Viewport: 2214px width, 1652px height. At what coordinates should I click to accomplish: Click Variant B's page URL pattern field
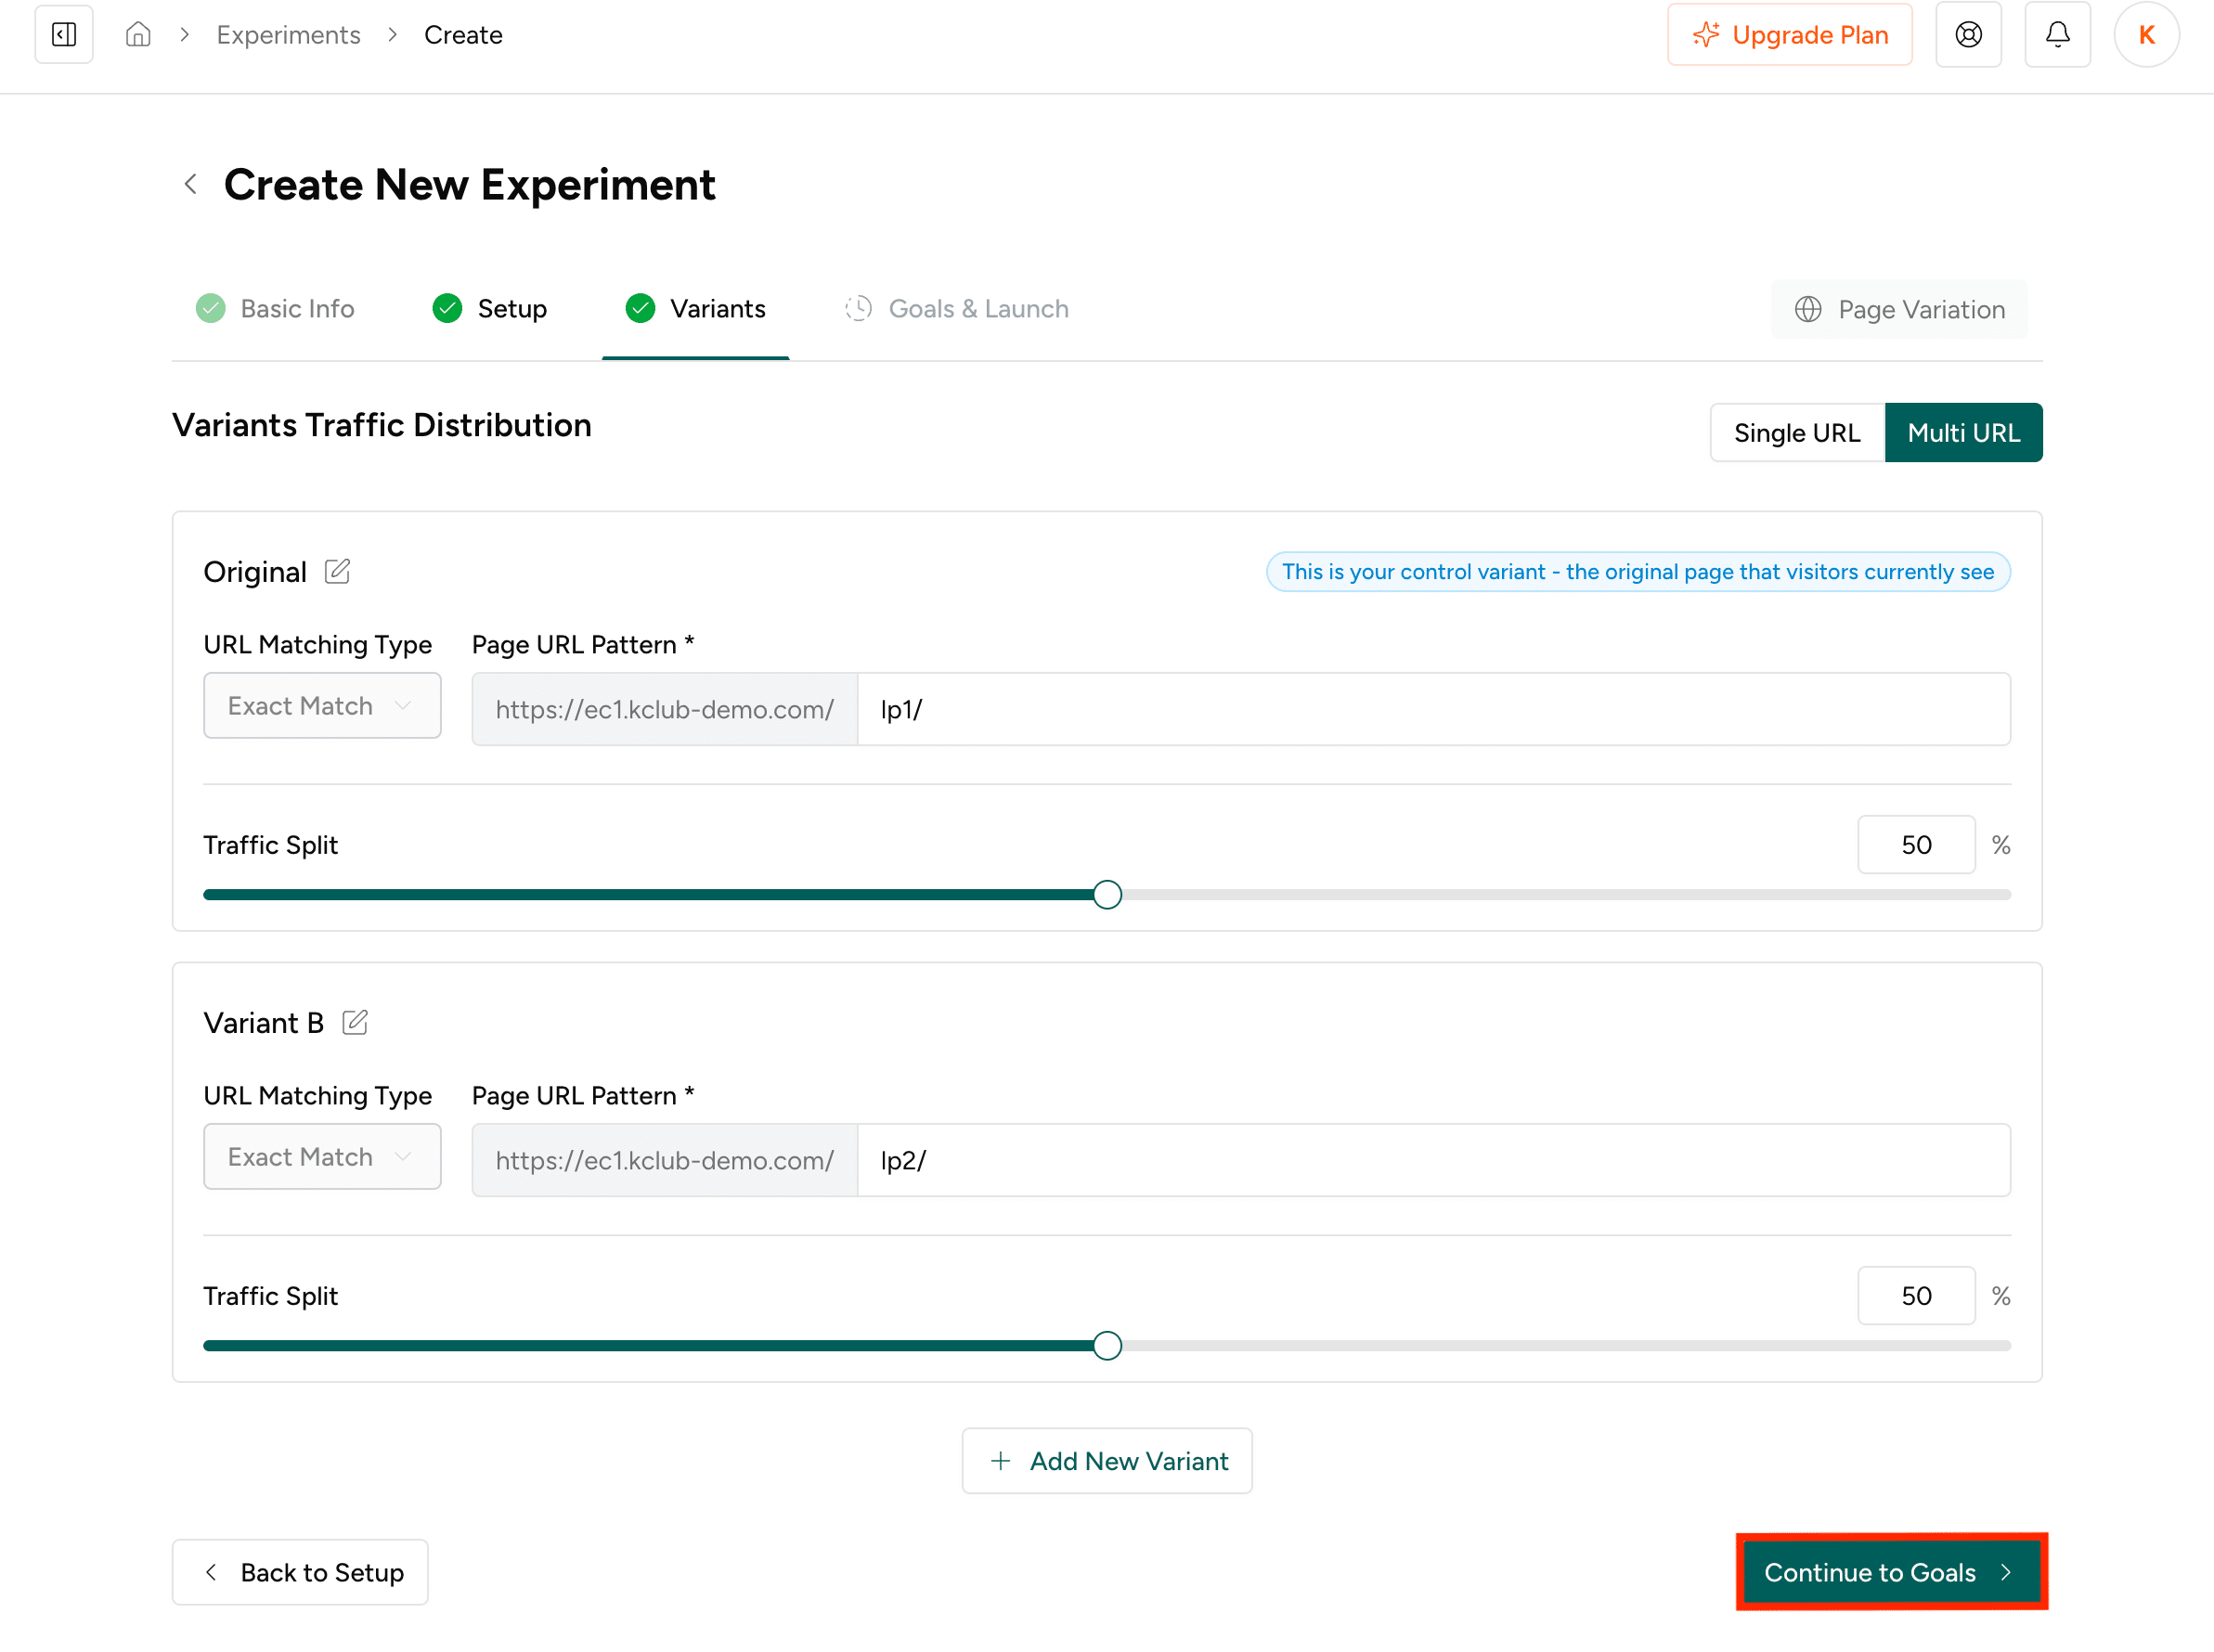coord(1432,1160)
